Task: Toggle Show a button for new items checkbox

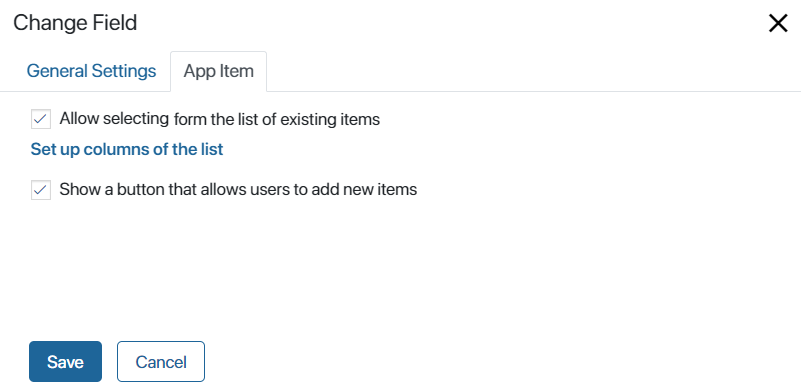Action: 41,190
